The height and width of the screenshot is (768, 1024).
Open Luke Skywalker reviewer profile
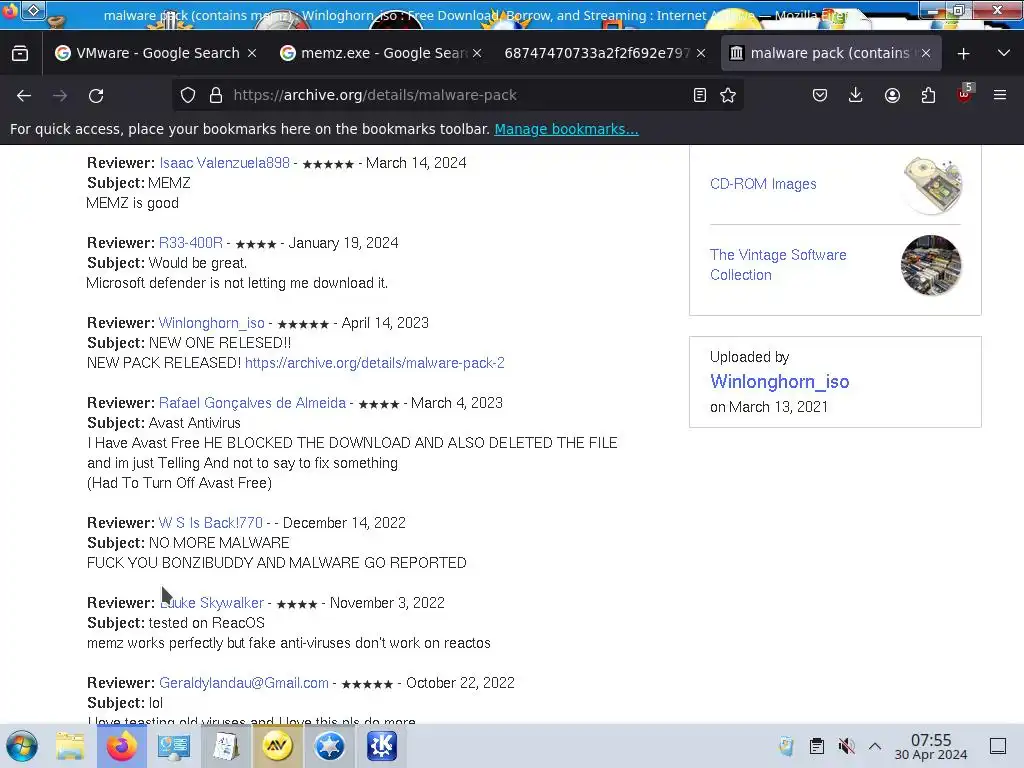[212, 603]
